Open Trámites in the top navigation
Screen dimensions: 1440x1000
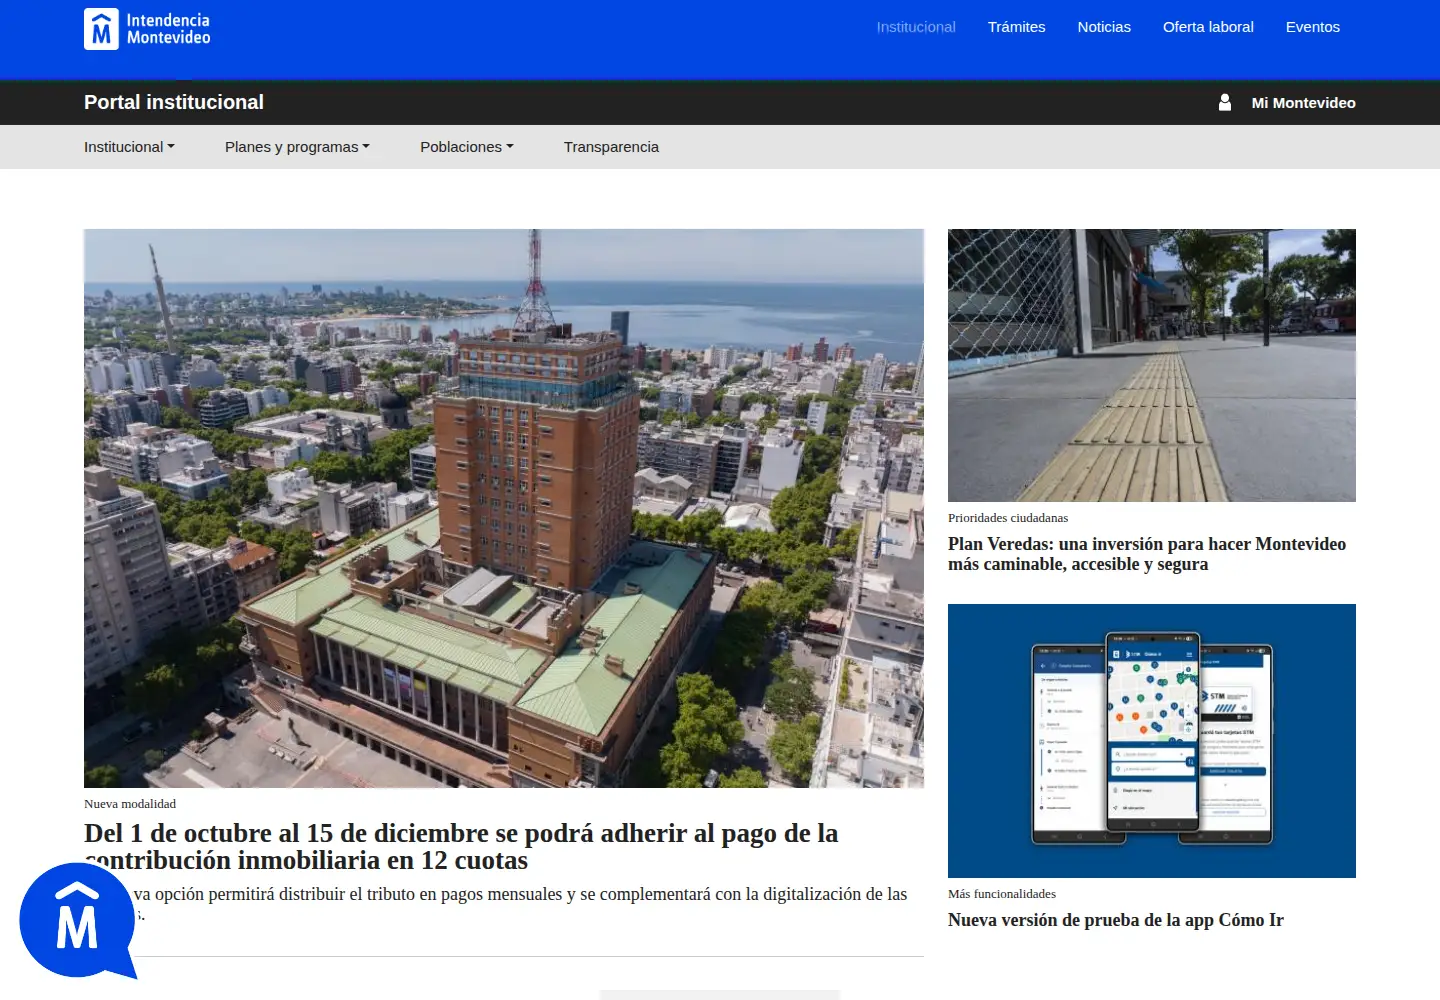coord(1017,27)
